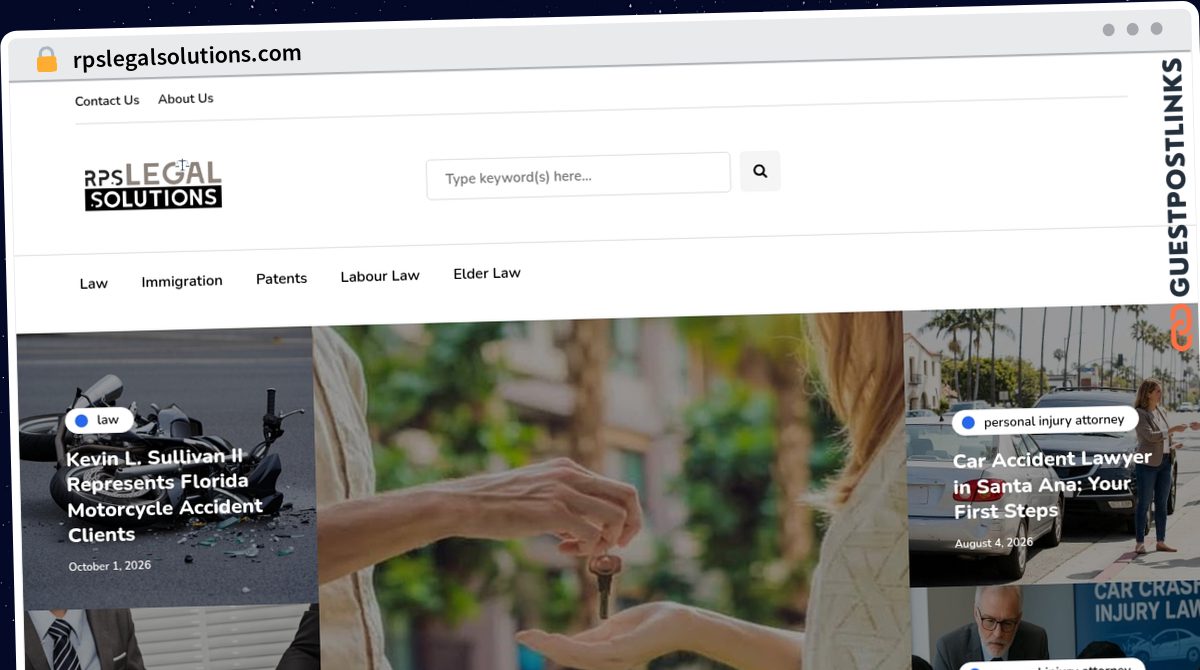This screenshot has height=670, width=1200.
Task: Select the Law menu item
Action: tap(94, 284)
